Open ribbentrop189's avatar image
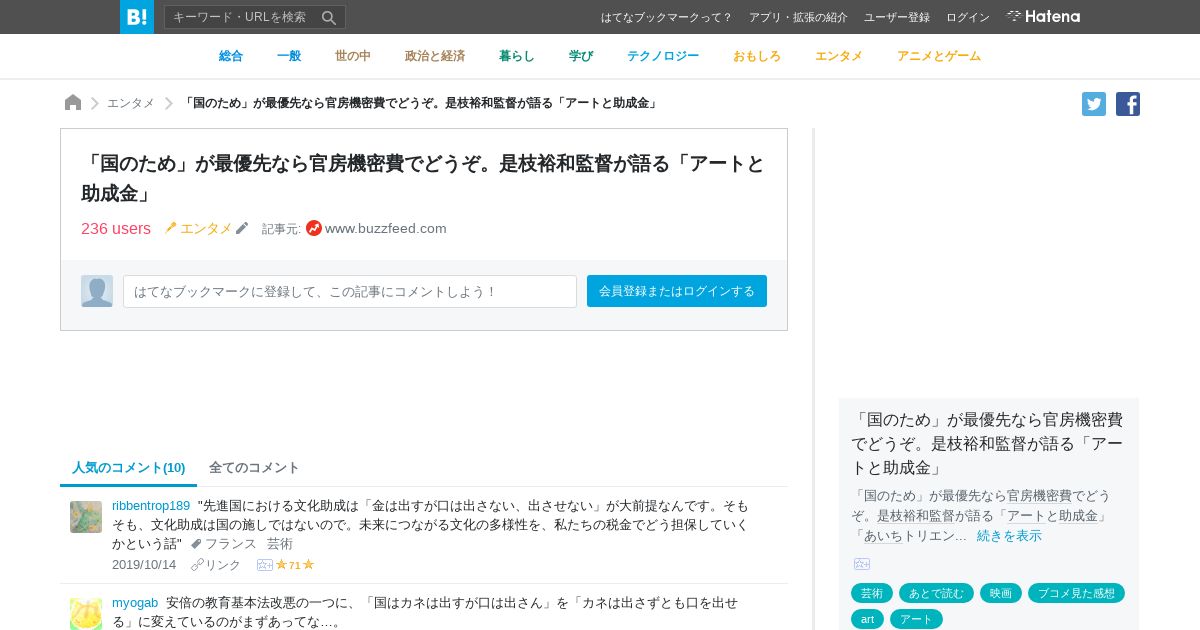The image size is (1200, 630). pos(86,517)
